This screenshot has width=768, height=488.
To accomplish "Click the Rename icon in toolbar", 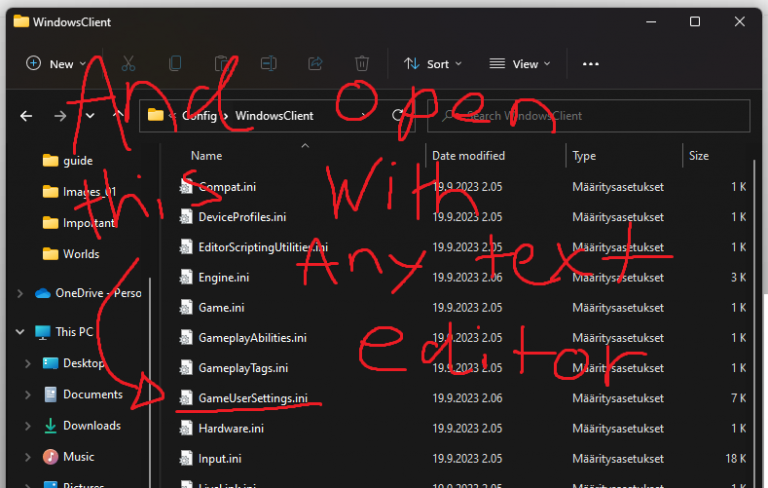I will pos(268,63).
